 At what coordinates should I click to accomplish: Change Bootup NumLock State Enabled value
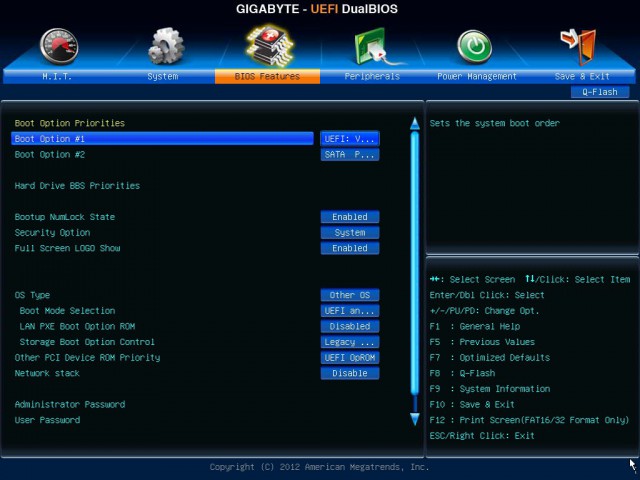click(x=350, y=217)
